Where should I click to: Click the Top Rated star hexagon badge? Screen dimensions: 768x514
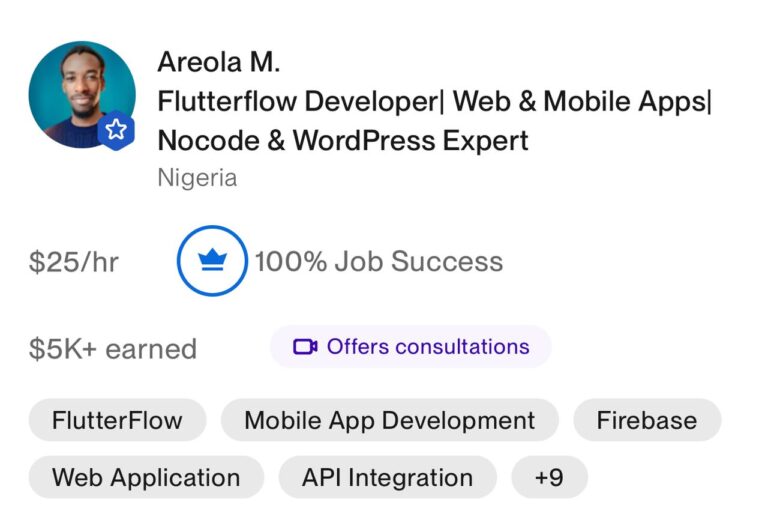tap(116, 130)
